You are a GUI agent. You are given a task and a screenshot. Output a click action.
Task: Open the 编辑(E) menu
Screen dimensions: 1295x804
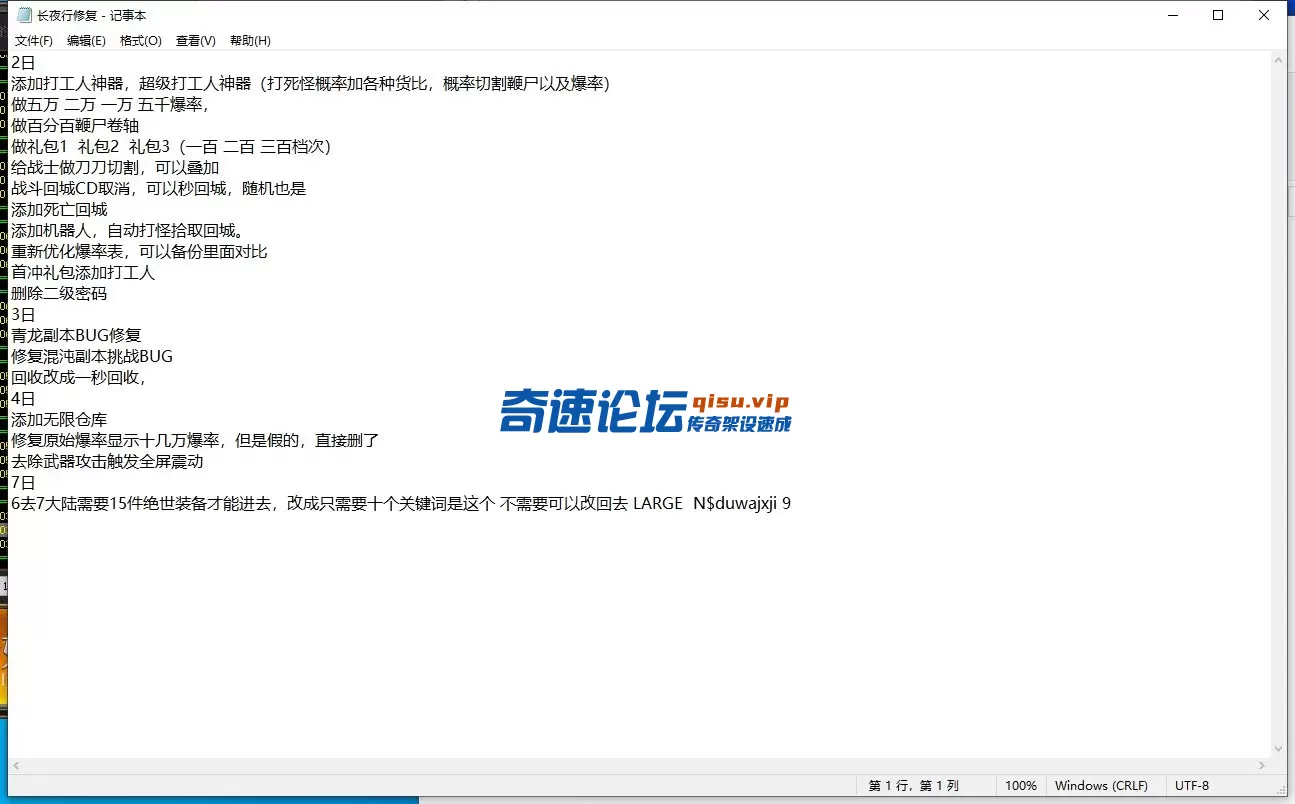[86, 41]
